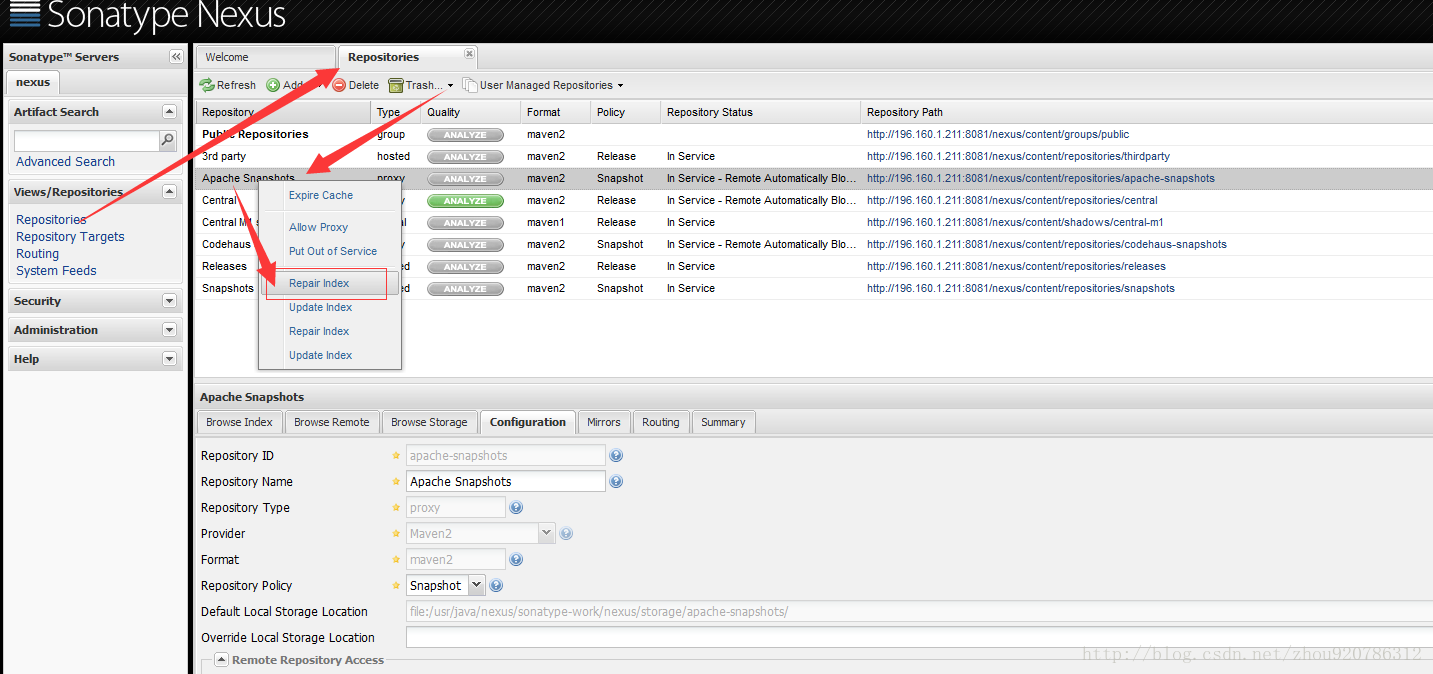Click the help icon beside Repository Type
This screenshot has height=674, width=1433.
click(516, 507)
